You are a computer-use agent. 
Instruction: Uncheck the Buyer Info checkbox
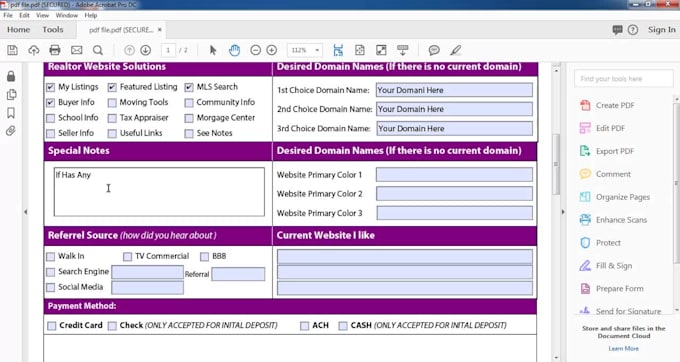[x=51, y=103]
